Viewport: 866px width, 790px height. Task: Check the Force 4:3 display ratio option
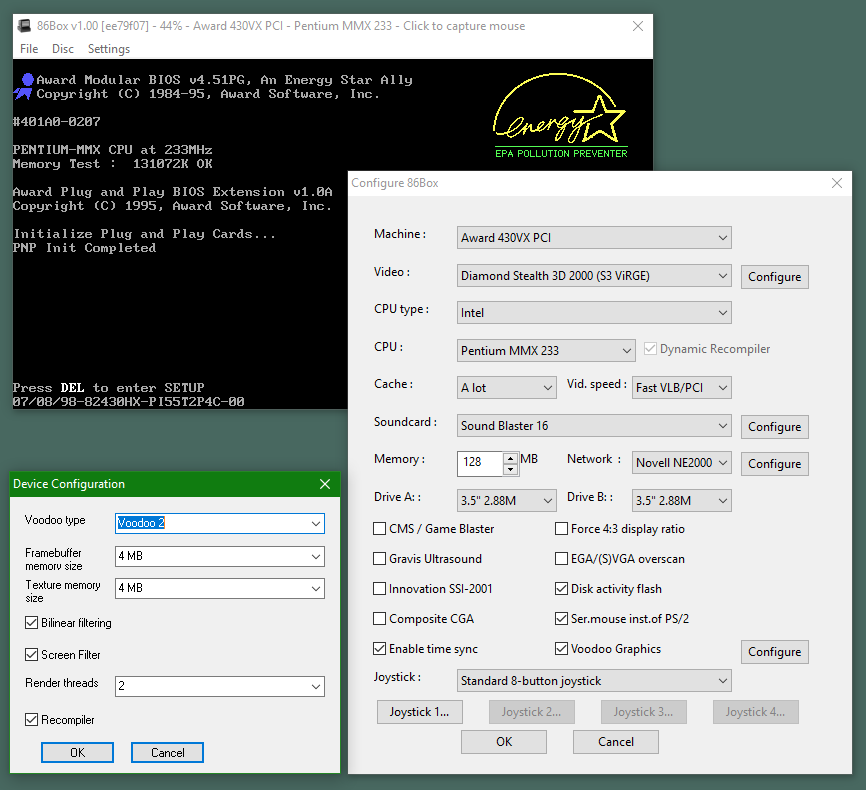tap(562, 529)
